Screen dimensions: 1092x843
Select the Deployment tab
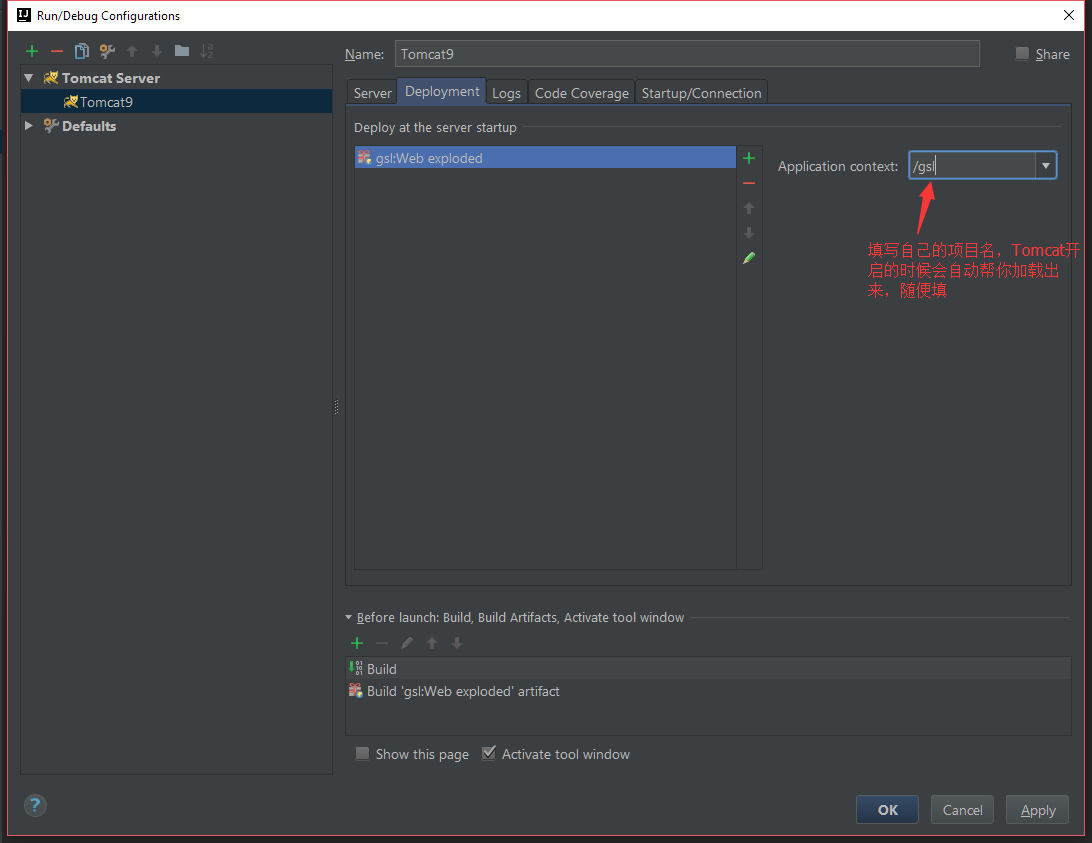[442, 91]
